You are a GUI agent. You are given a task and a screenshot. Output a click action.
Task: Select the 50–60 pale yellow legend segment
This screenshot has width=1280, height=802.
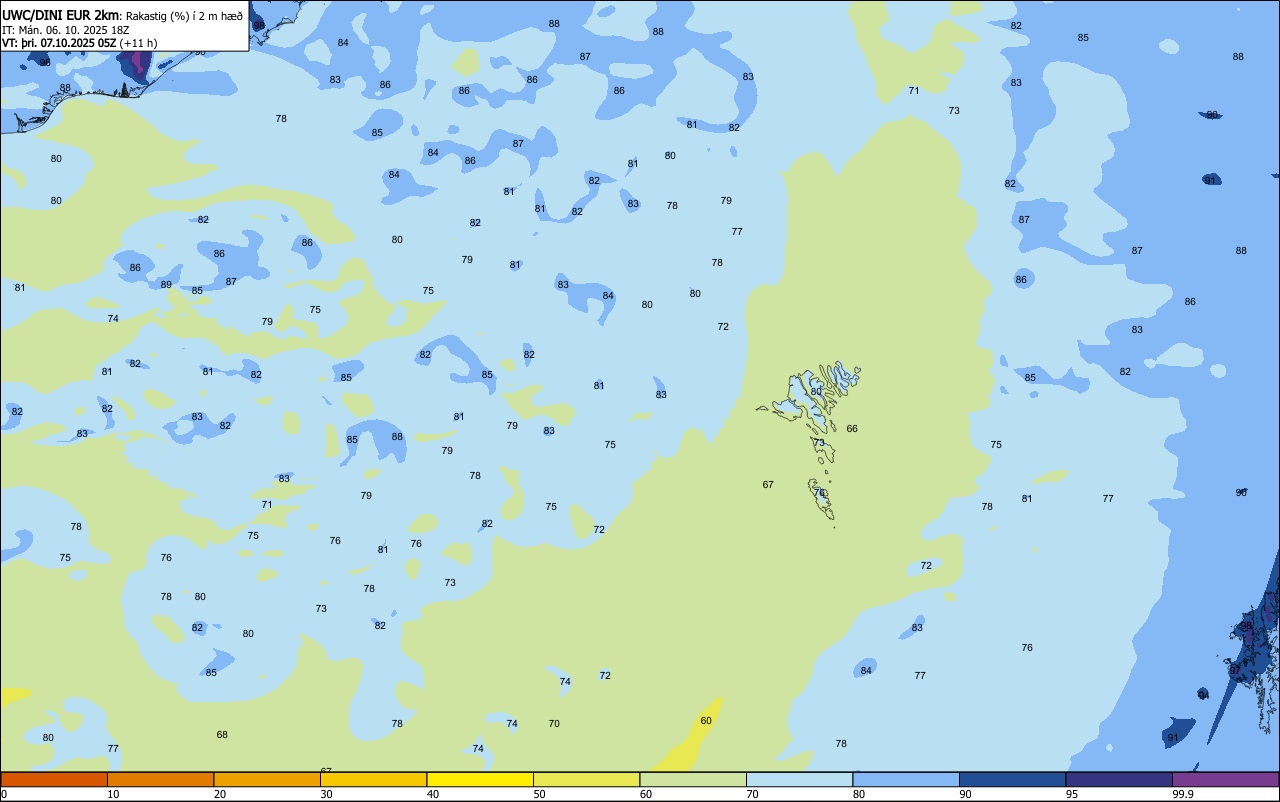(586, 779)
